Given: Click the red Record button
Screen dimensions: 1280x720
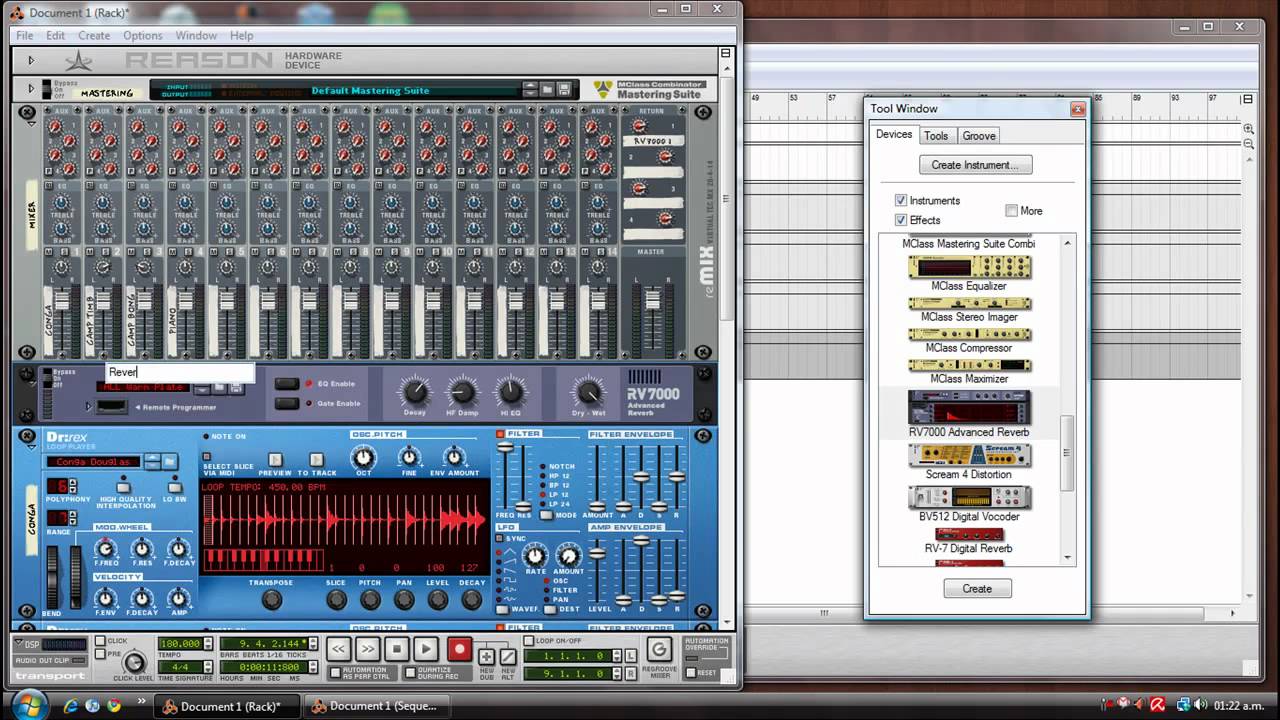Looking at the screenshot, I should click(459, 649).
